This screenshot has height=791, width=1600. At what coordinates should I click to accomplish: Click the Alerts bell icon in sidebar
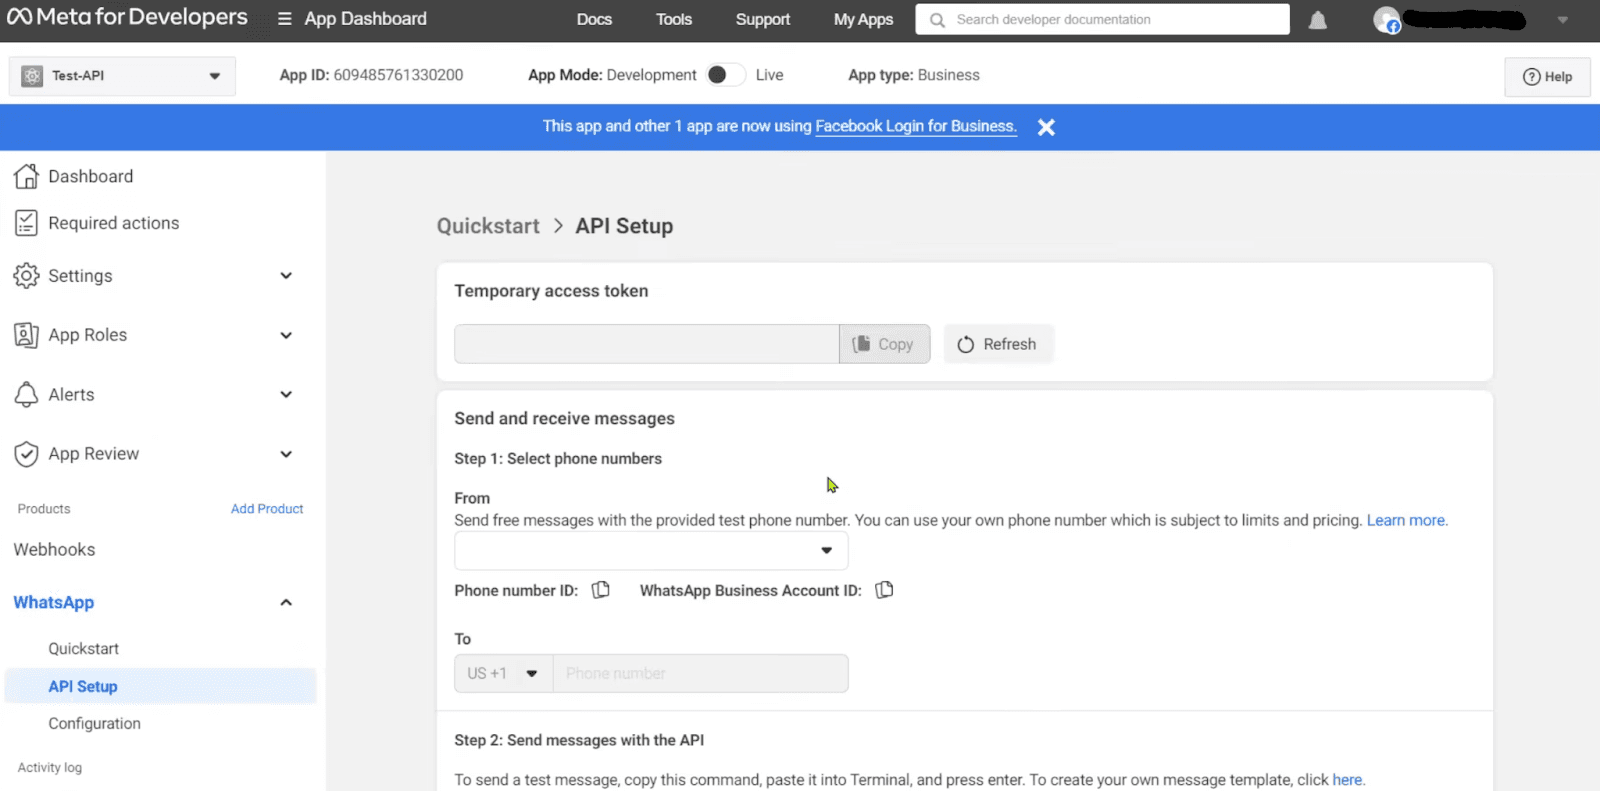pos(26,395)
